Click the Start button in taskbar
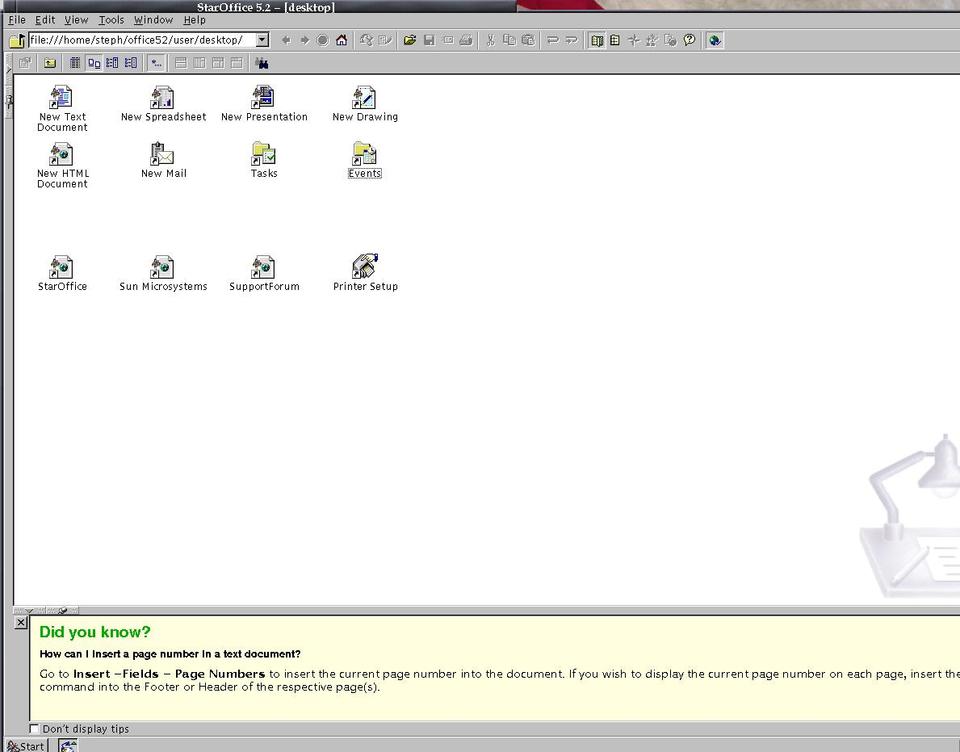The height and width of the screenshot is (752, 960). [25, 746]
